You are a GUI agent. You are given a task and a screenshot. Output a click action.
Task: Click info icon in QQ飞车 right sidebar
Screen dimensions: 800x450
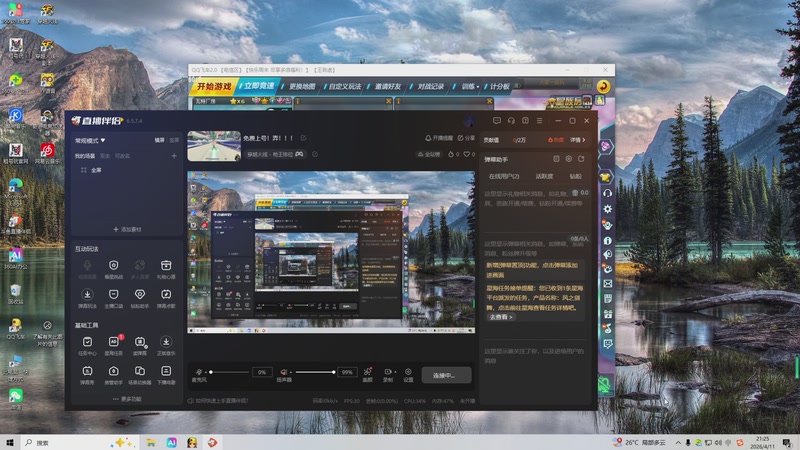pos(608,240)
